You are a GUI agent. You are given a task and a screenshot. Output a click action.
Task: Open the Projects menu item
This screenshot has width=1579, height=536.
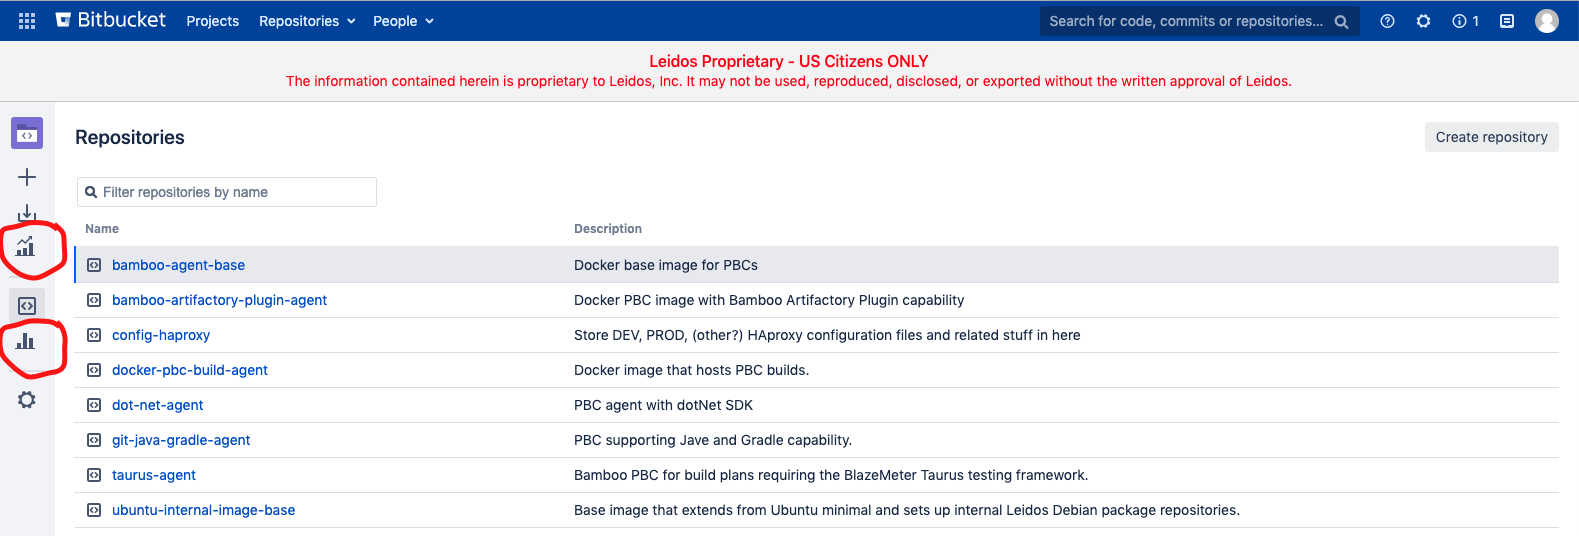pyautogui.click(x=213, y=21)
